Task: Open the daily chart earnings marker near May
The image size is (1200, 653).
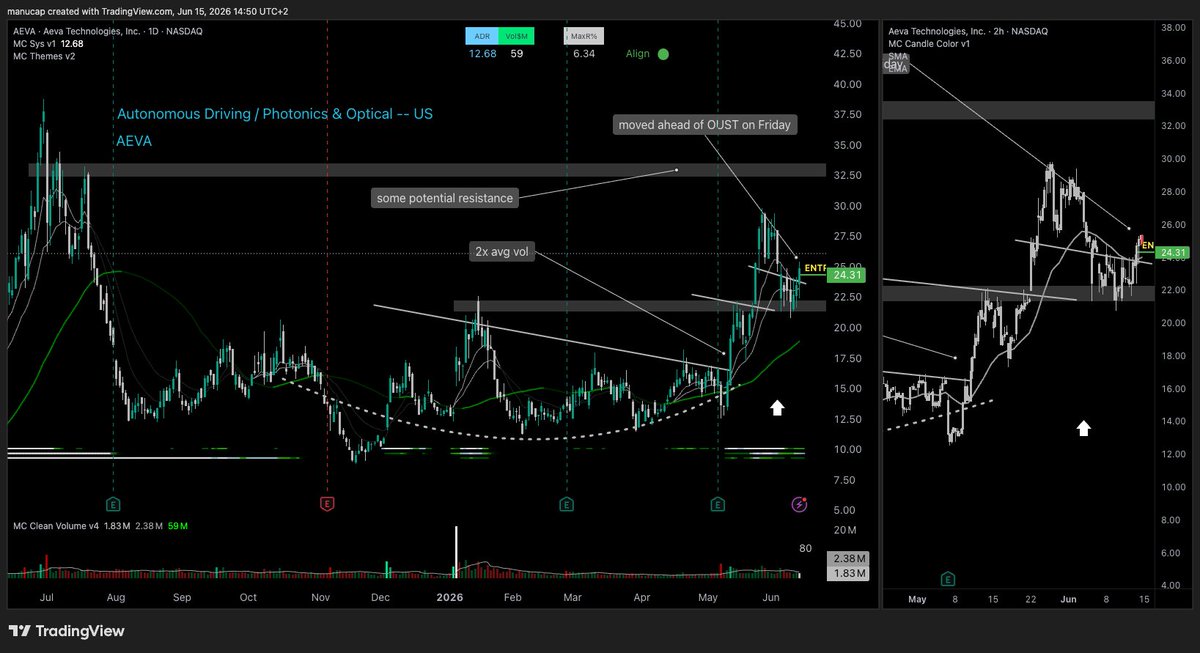Action: [719, 503]
